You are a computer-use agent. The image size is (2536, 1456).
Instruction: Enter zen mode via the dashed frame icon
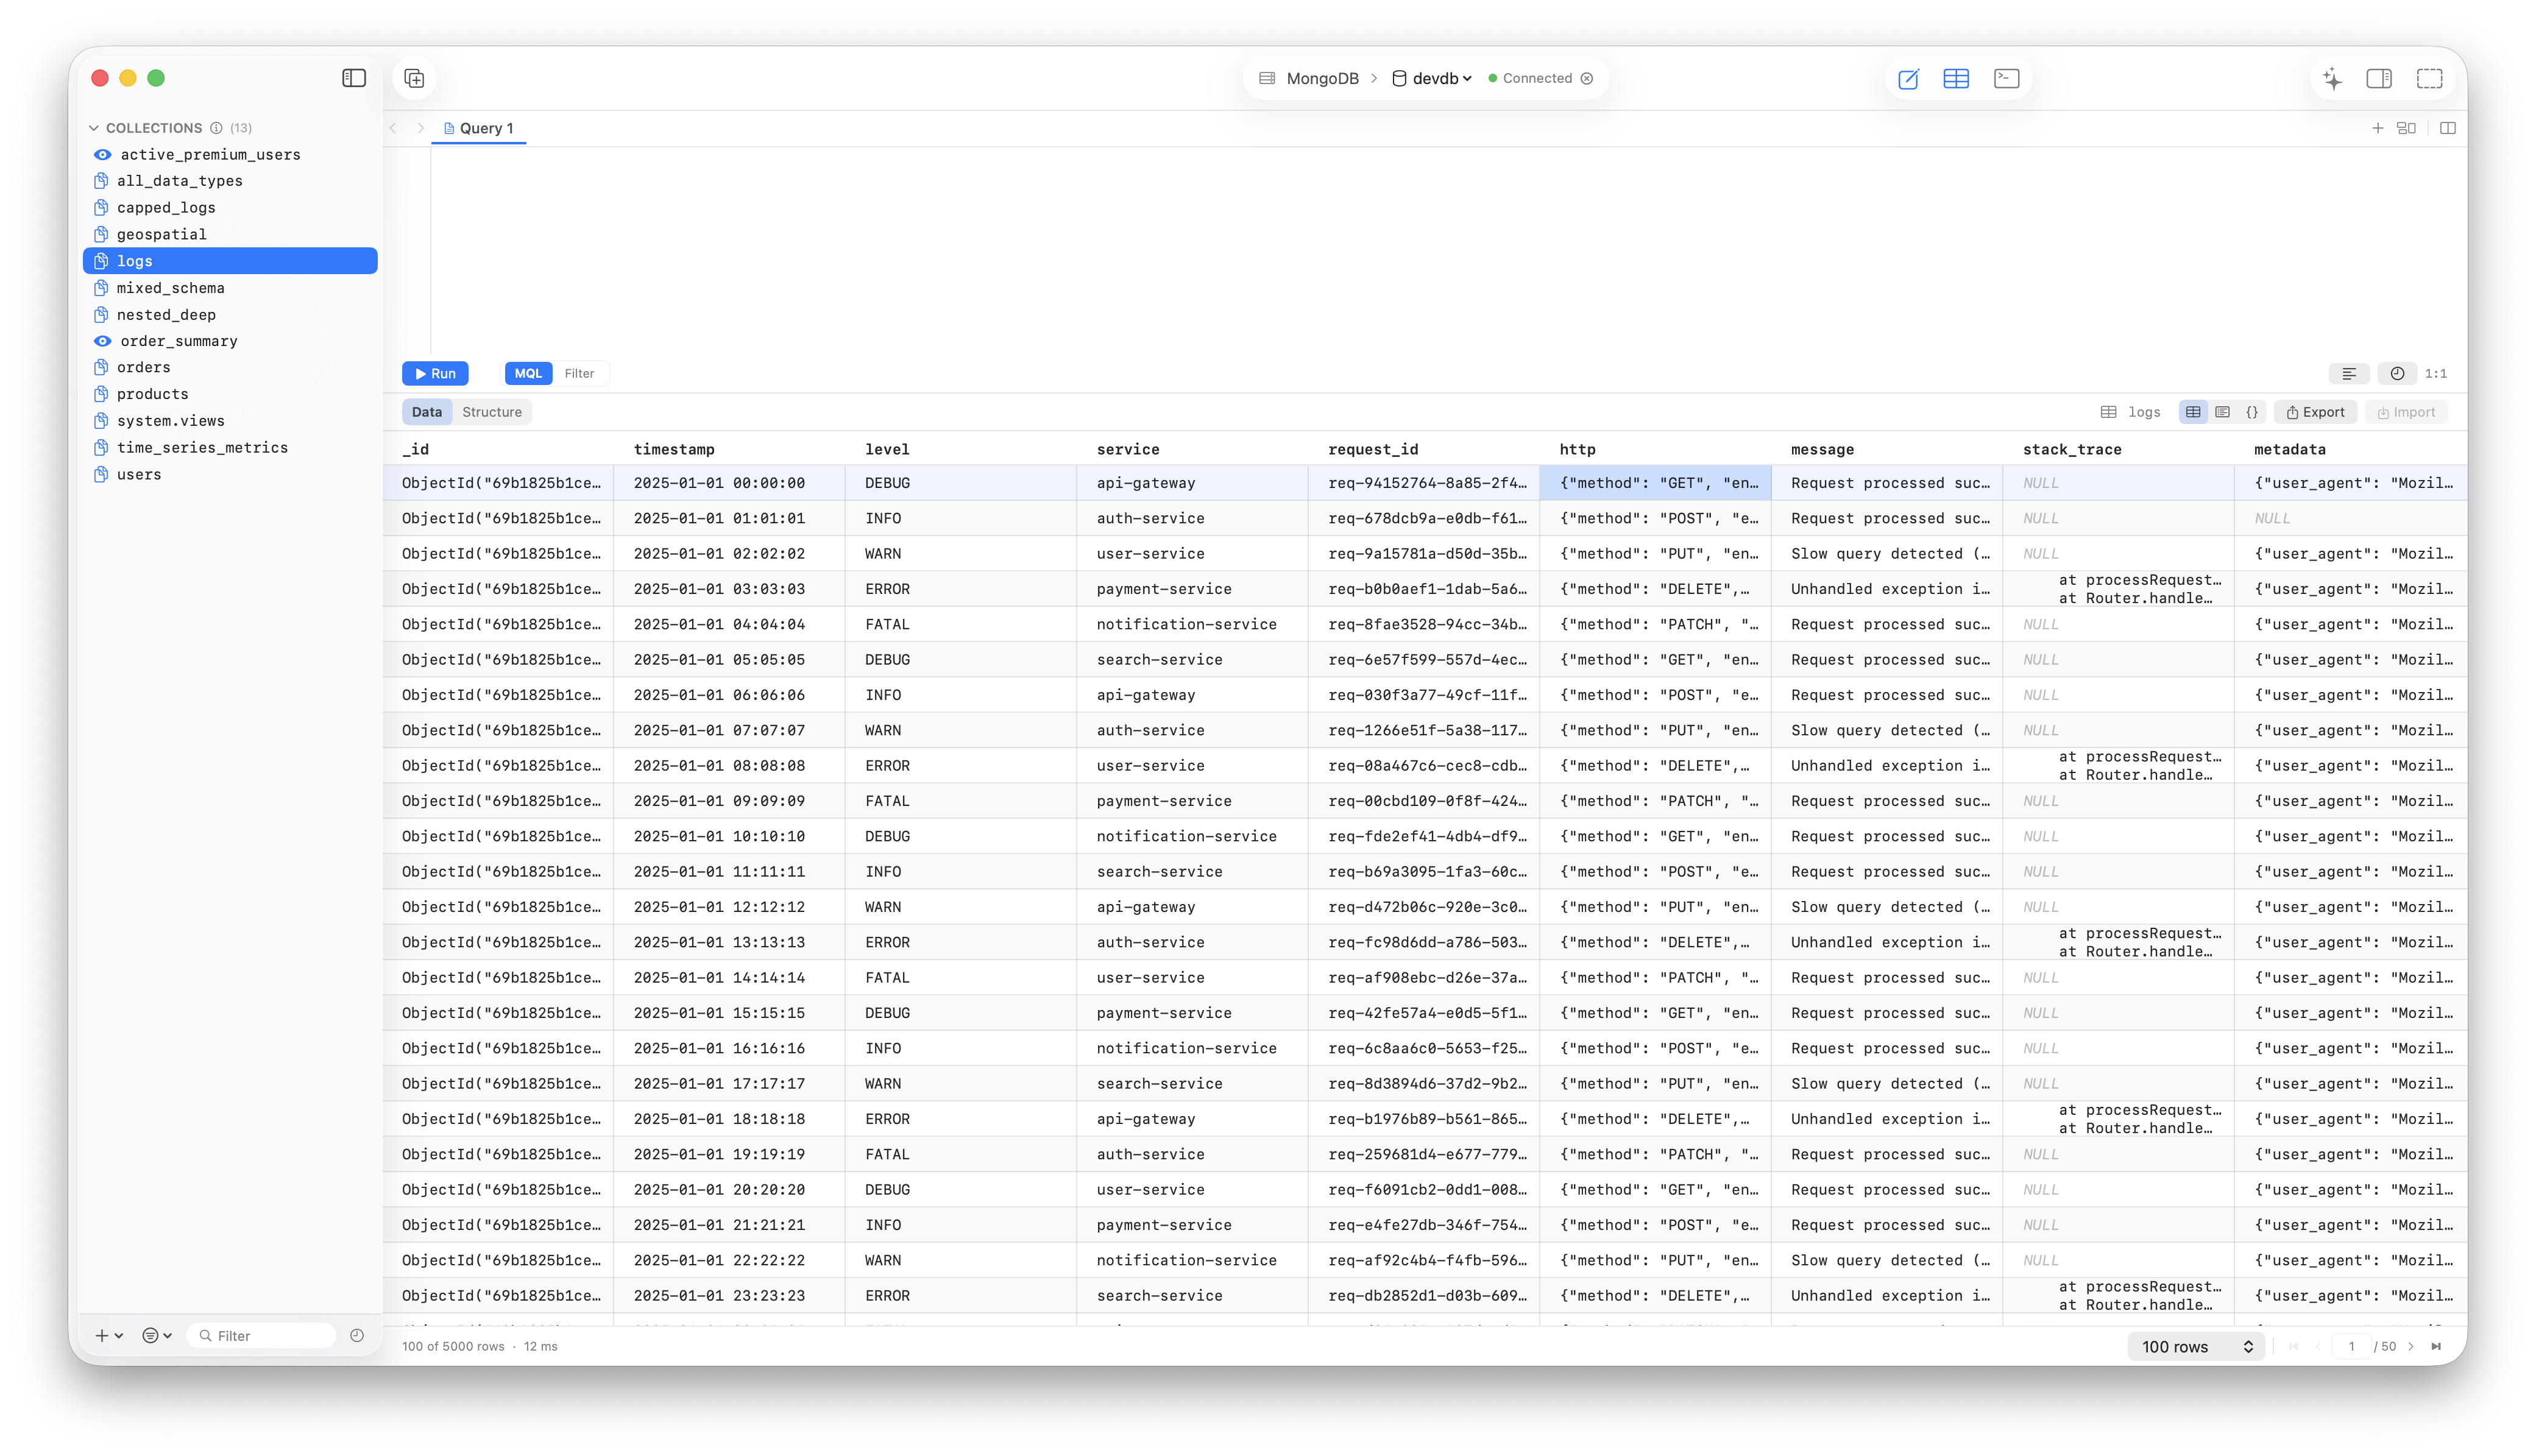pos(2429,78)
